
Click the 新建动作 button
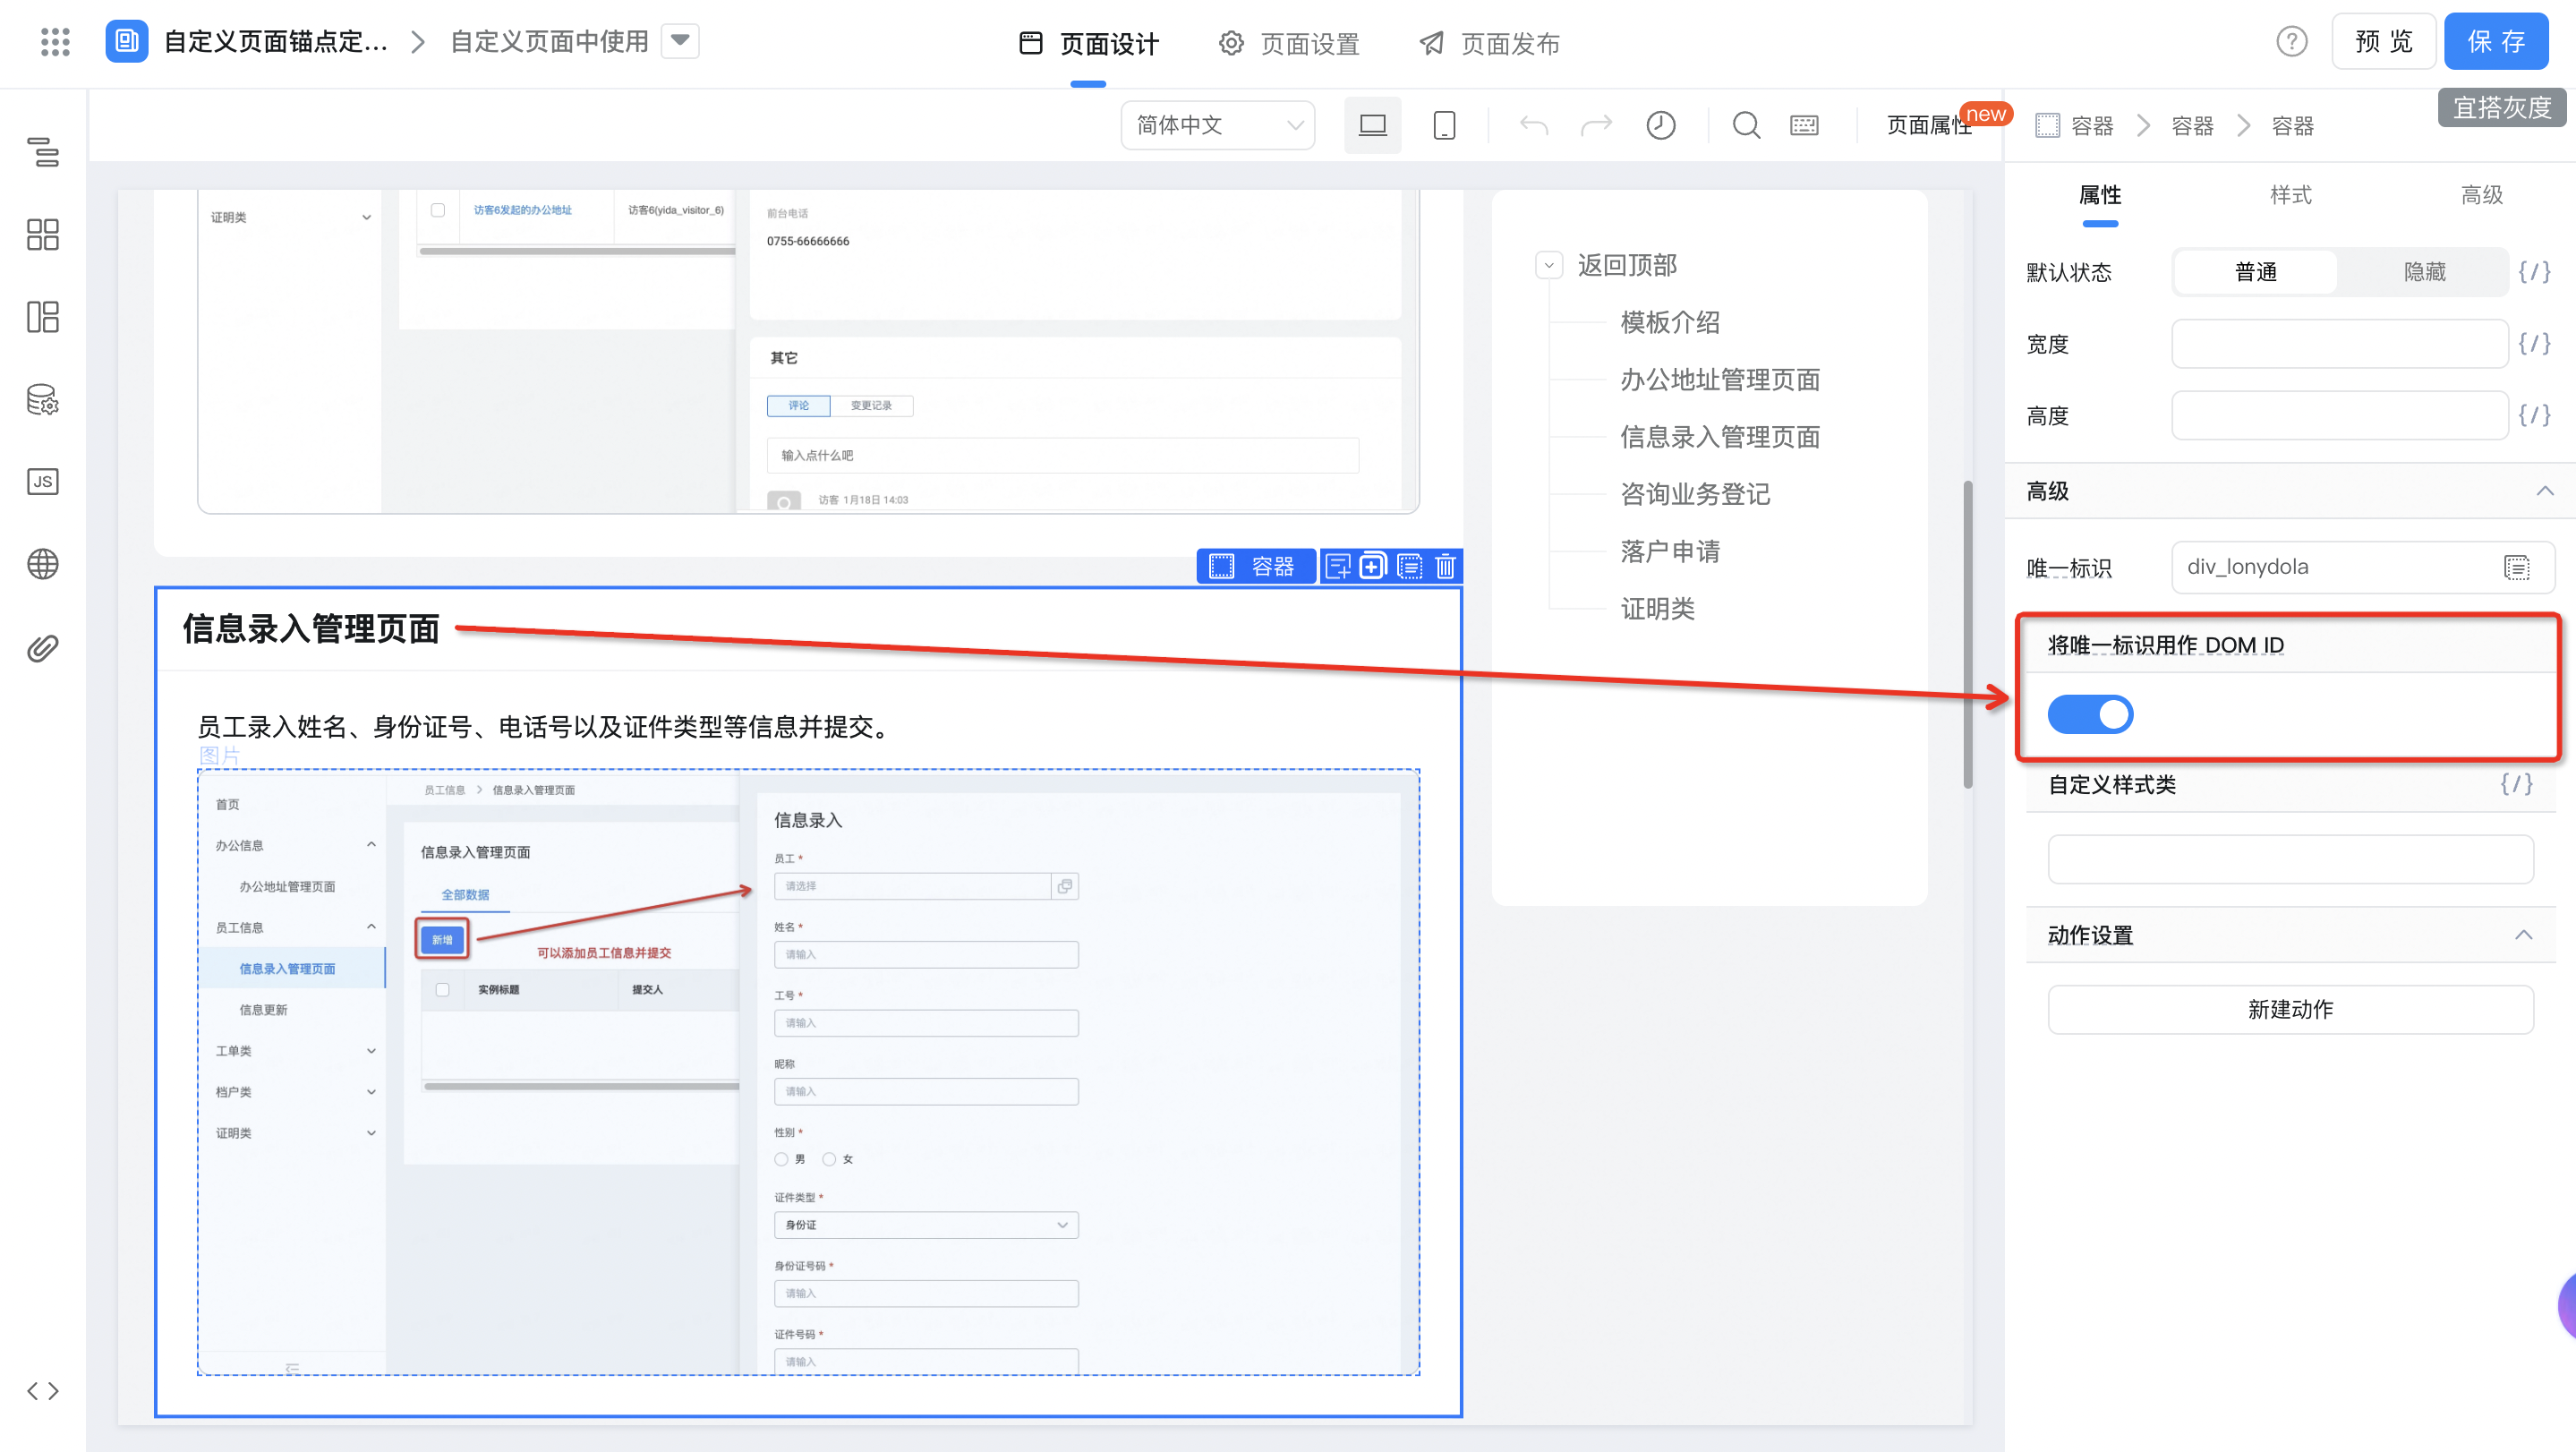[x=2290, y=1010]
